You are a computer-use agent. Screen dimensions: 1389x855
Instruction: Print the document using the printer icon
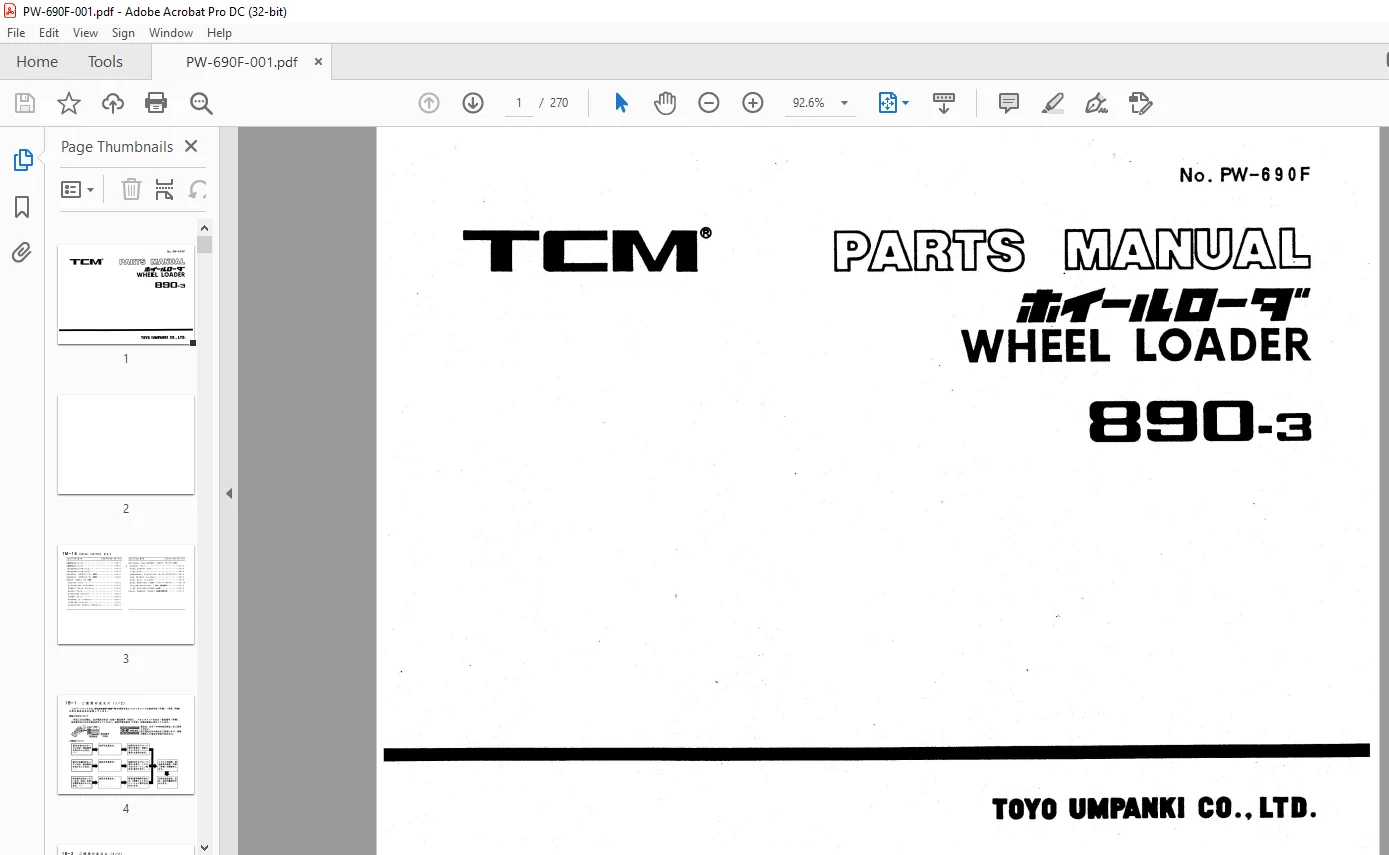coord(156,103)
